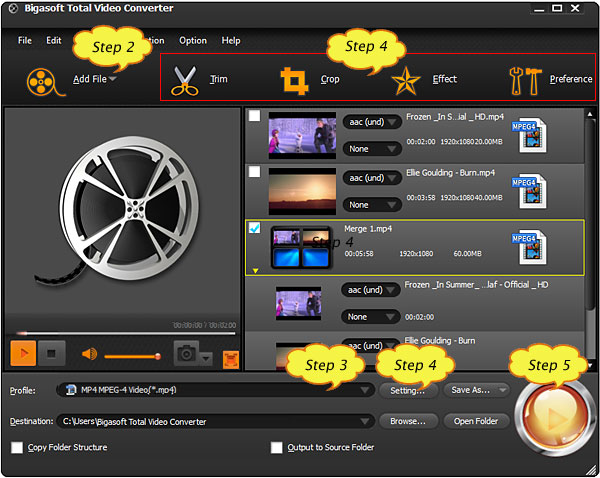The width and height of the screenshot is (600, 478).
Task: Click Merge 1.mp4 file name
Action: pyautogui.click(x=368, y=229)
